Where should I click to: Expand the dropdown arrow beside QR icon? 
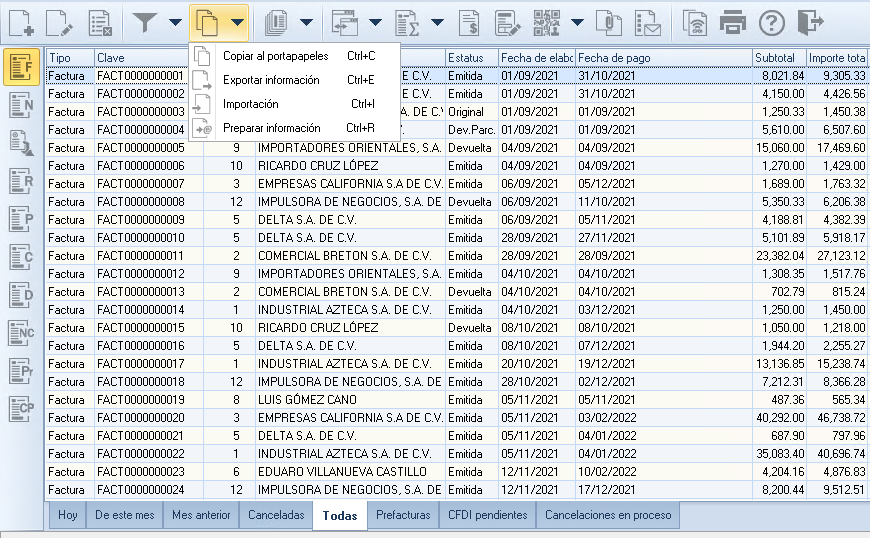[577, 23]
